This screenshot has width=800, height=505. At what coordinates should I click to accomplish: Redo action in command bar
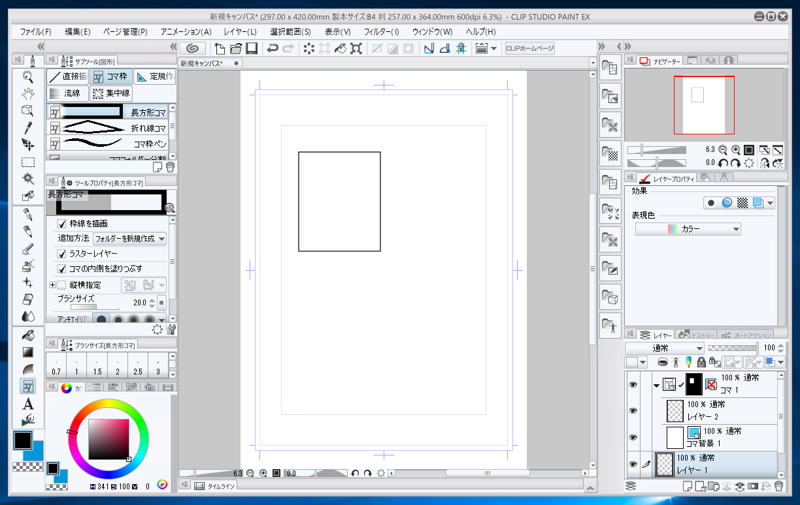[288, 48]
